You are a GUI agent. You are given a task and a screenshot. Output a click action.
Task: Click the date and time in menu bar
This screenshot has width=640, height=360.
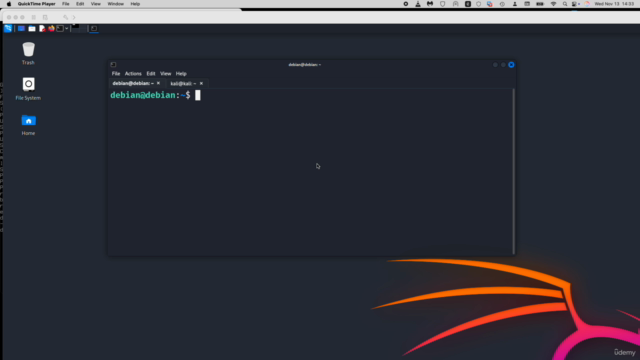point(614,4)
